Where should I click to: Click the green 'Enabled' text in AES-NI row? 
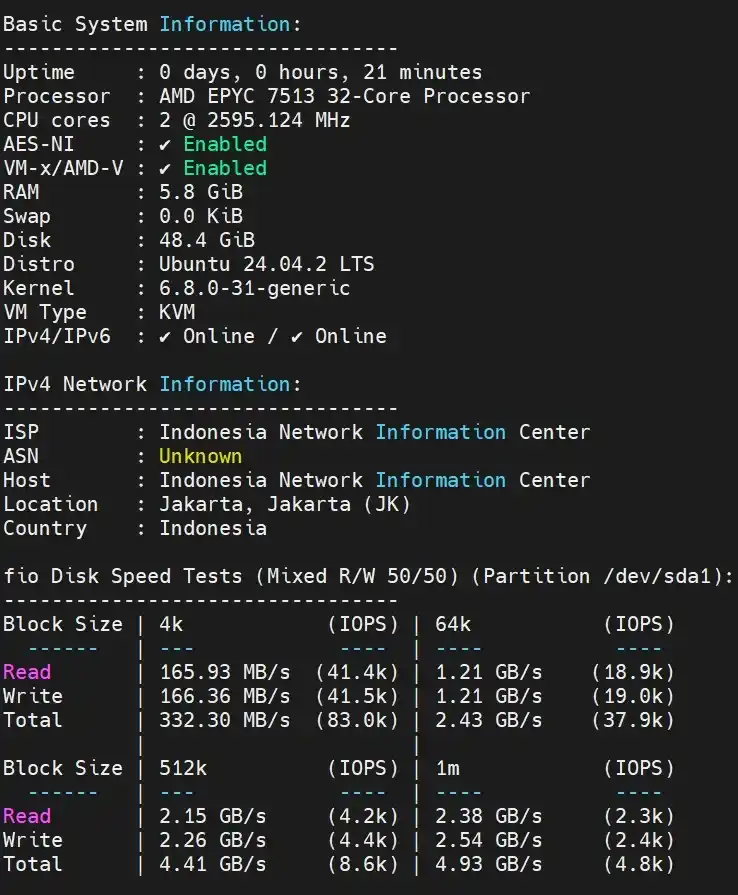tap(225, 144)
